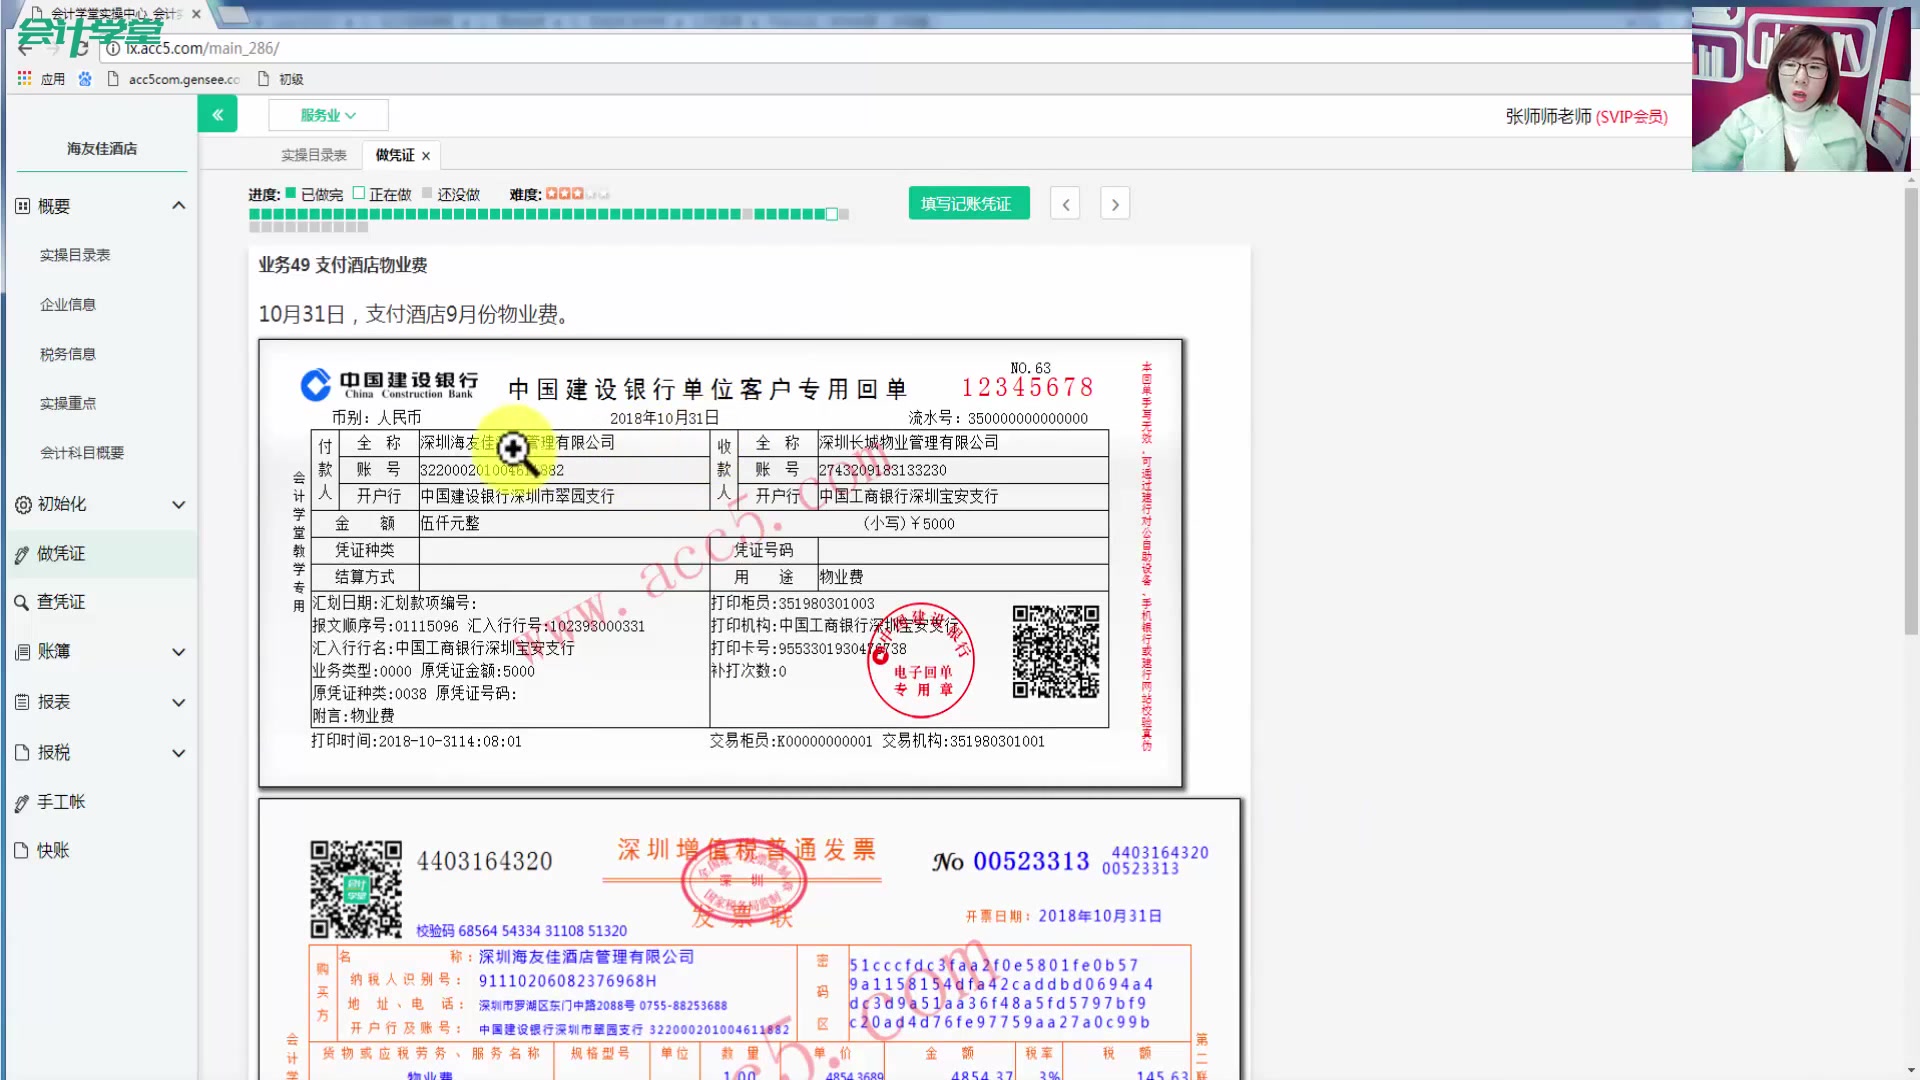Open 快账 from the sidebar icon

pos(22,850)
